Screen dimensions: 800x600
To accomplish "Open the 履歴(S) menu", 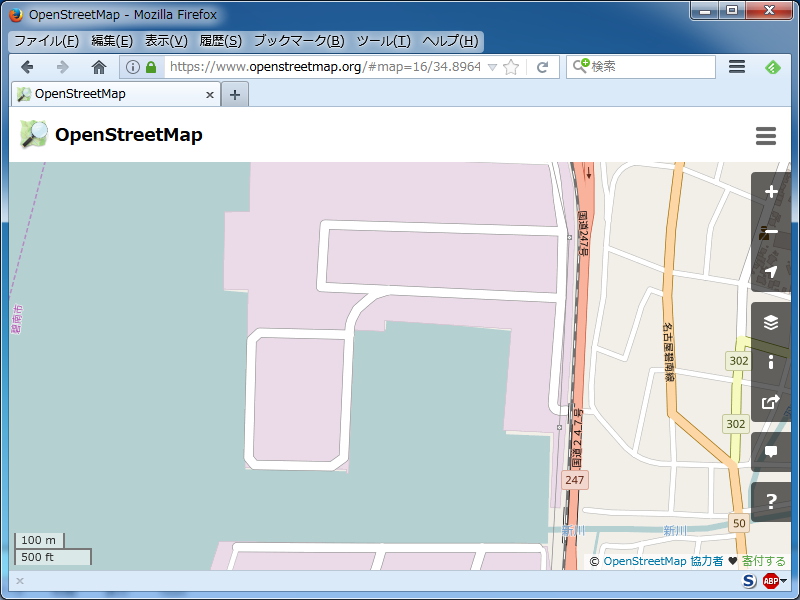I will 220,41.
